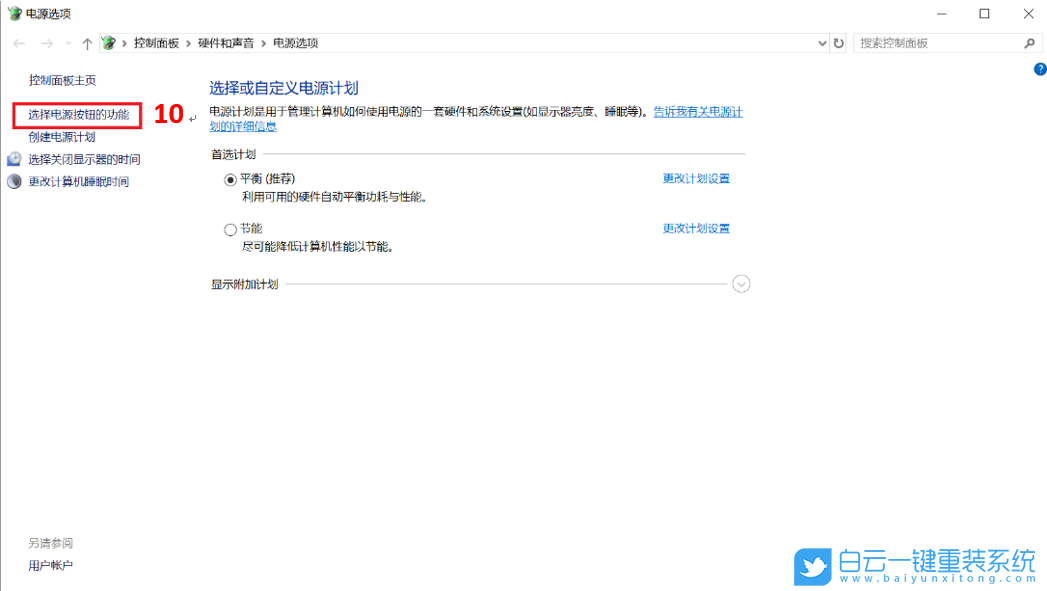The width and height of the screenshot is (1047, 591).
Task: Open 更改计划设置 for the balanced plan
Action: (696, 178)
